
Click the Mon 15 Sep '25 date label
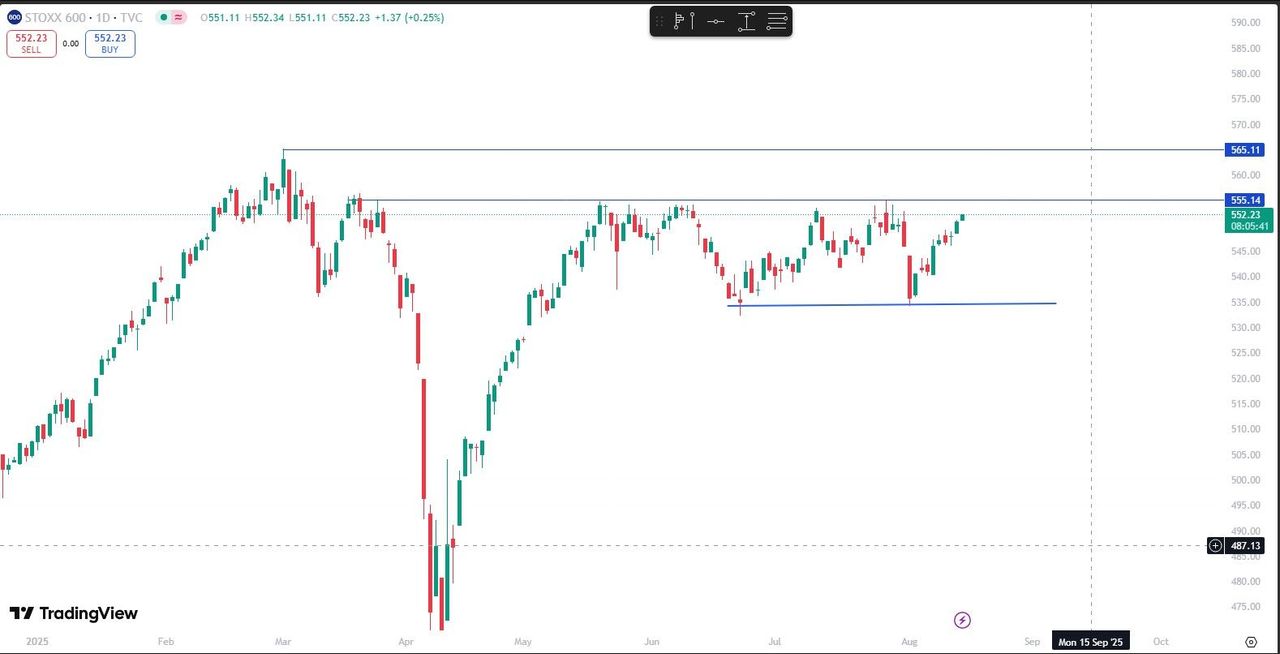click(x=1090, y=641)
